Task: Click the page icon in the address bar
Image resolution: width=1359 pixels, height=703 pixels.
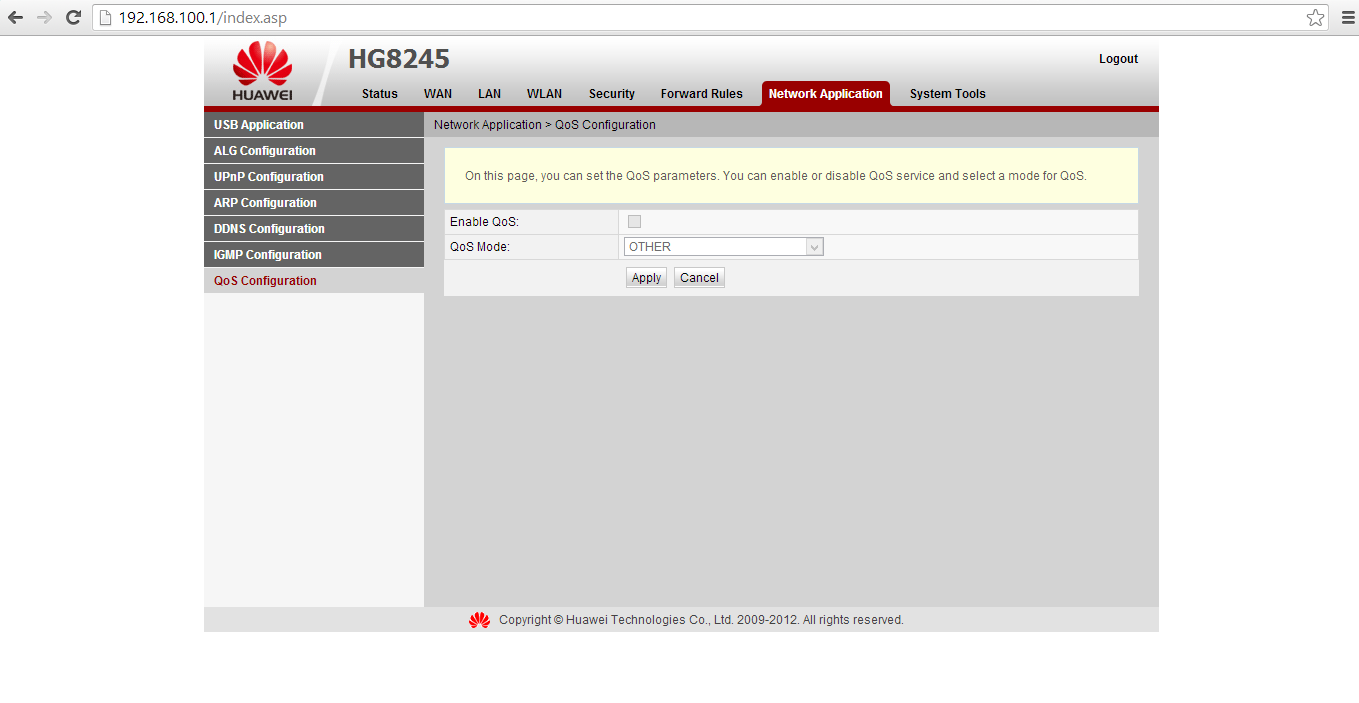Action: point(104,18)
